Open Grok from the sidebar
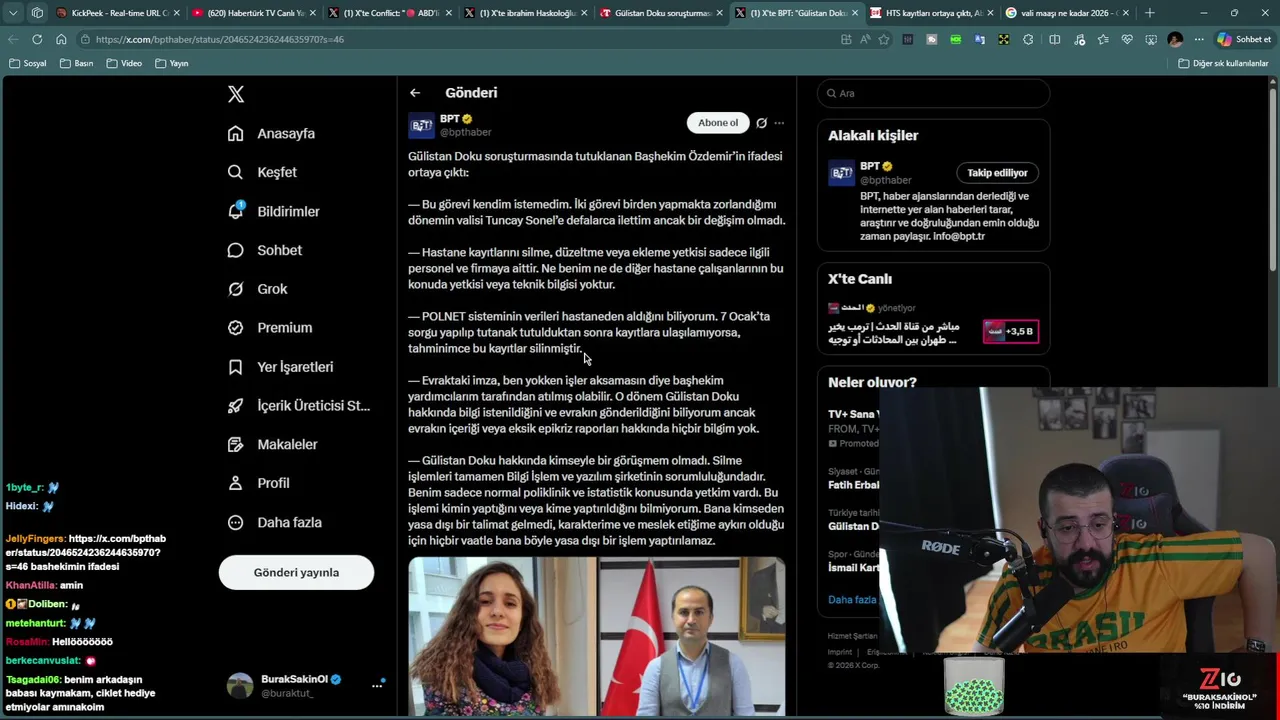The image size is (1280, 720). point(257,289)
